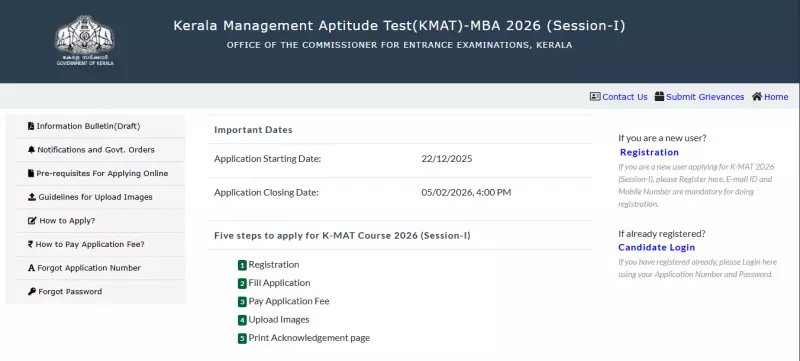Open Pre-requisites For Applying Online menu item

(101, 173)
